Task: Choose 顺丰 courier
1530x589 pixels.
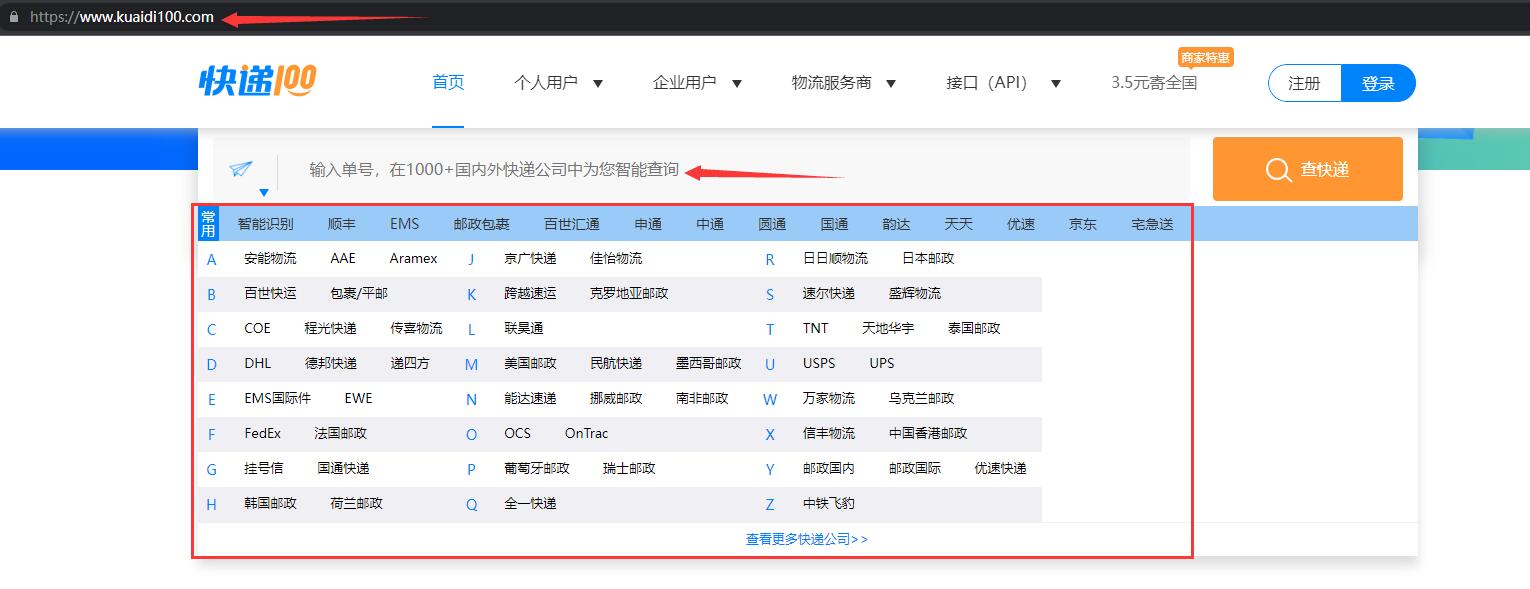Action: (342, 224)
